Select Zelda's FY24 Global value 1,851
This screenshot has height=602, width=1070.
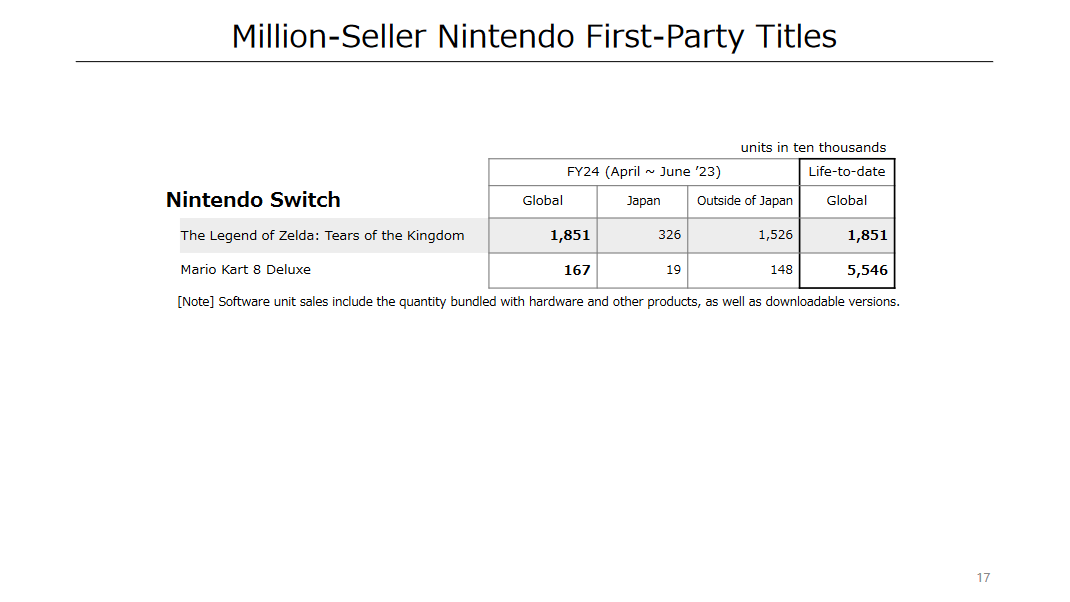(x=570, y=236)
